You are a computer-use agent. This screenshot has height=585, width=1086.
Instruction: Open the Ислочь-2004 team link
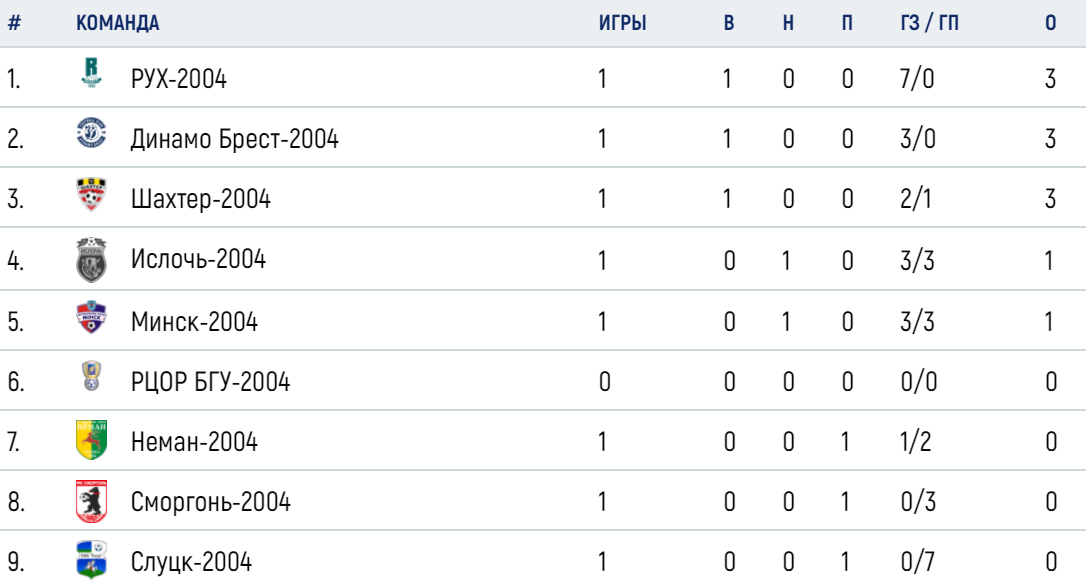pyautogui.click(x=198, y=260)
